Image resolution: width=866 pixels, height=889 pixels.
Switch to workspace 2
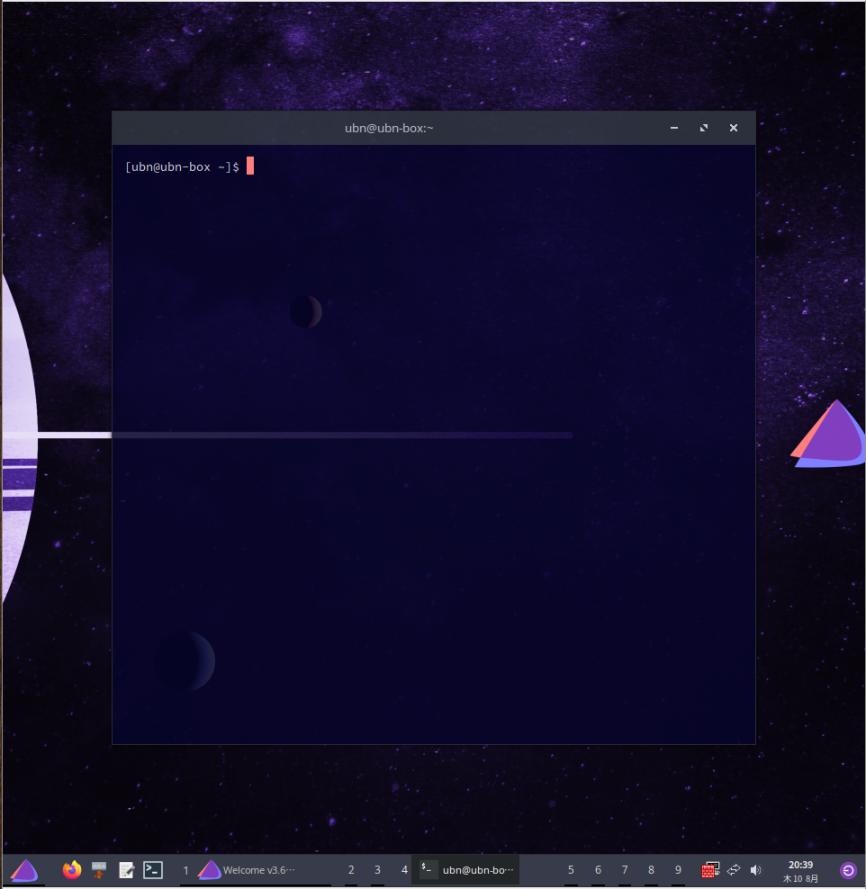pos(351,870)
